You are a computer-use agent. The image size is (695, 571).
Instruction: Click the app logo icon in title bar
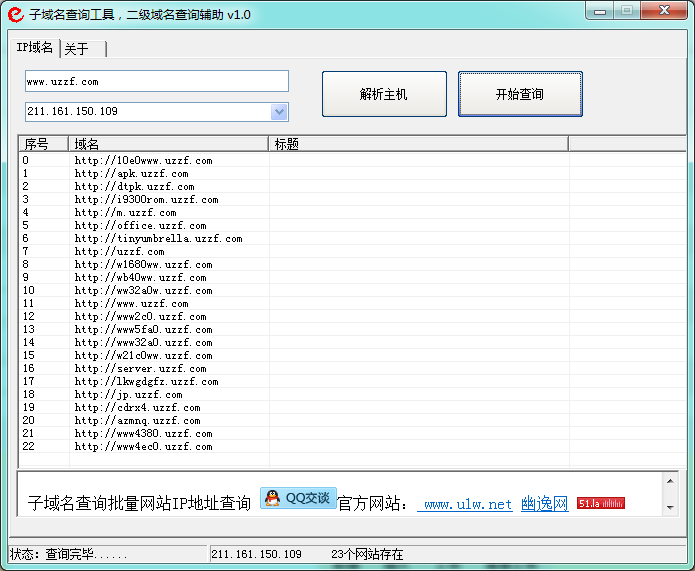click(16, 14)
